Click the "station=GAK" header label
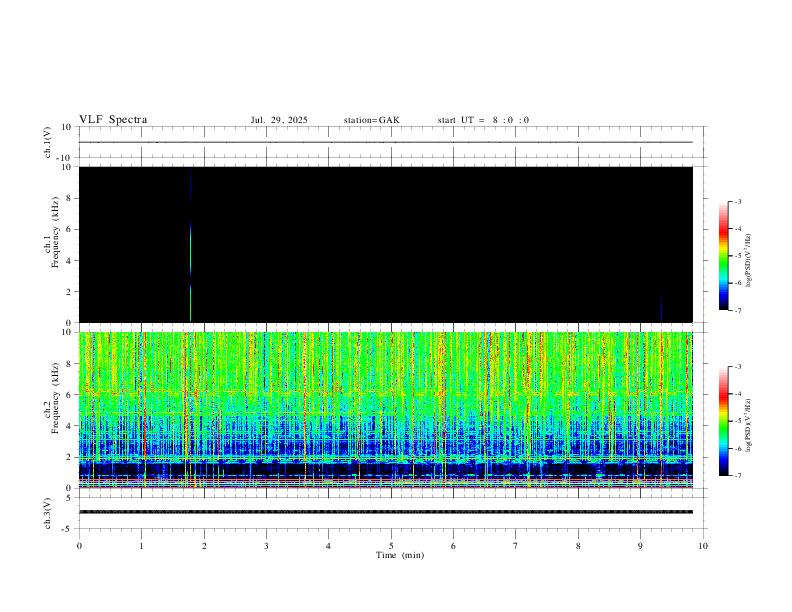Image resolution: width=792 pixels, height=612 pixels. pyautogui.click(x=371, y=120)
